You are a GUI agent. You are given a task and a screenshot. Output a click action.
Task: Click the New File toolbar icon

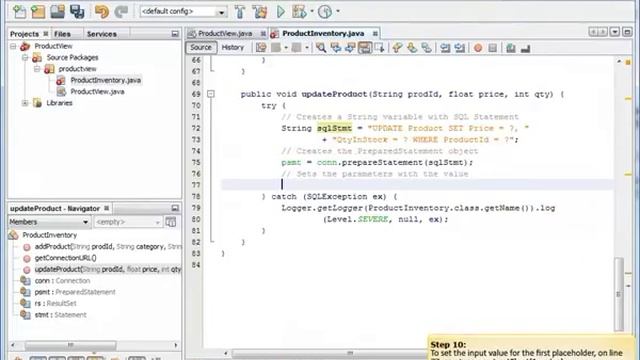click(19, 11)
